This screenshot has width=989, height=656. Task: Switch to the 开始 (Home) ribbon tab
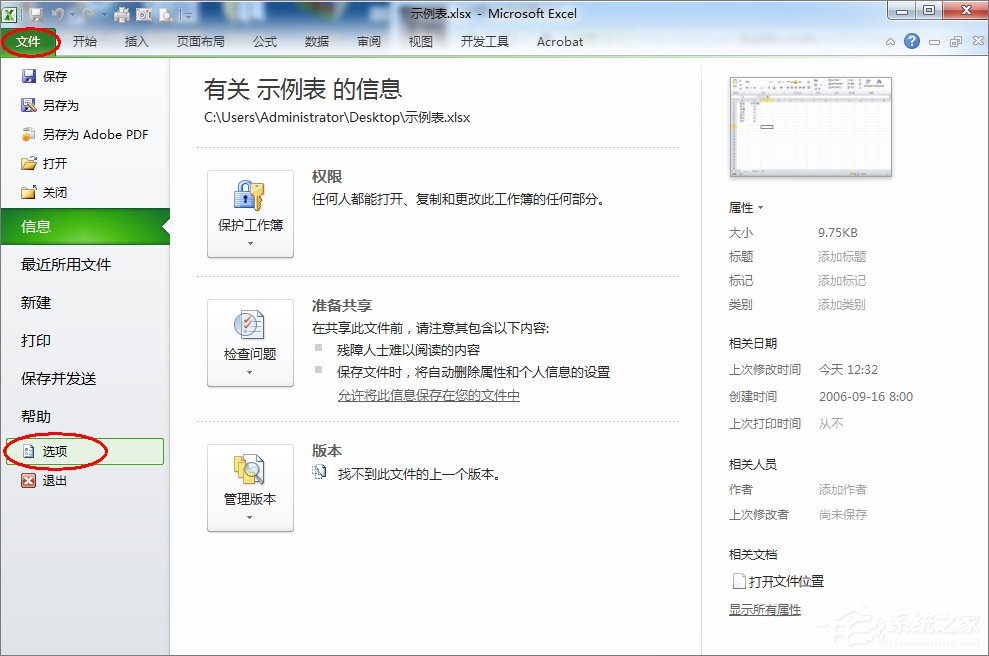pos(87,41)
